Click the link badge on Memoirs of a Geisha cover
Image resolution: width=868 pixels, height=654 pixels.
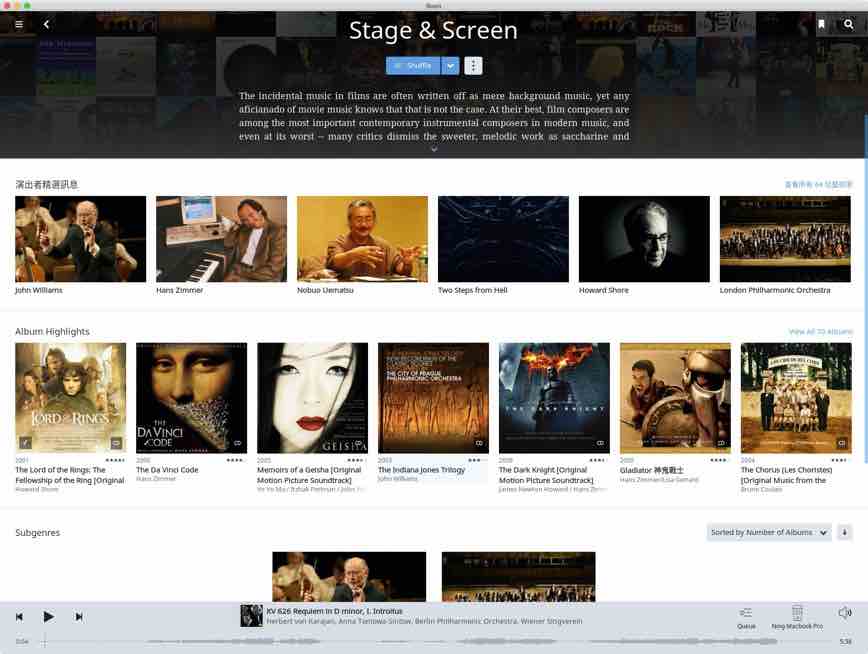pos(358,443)
